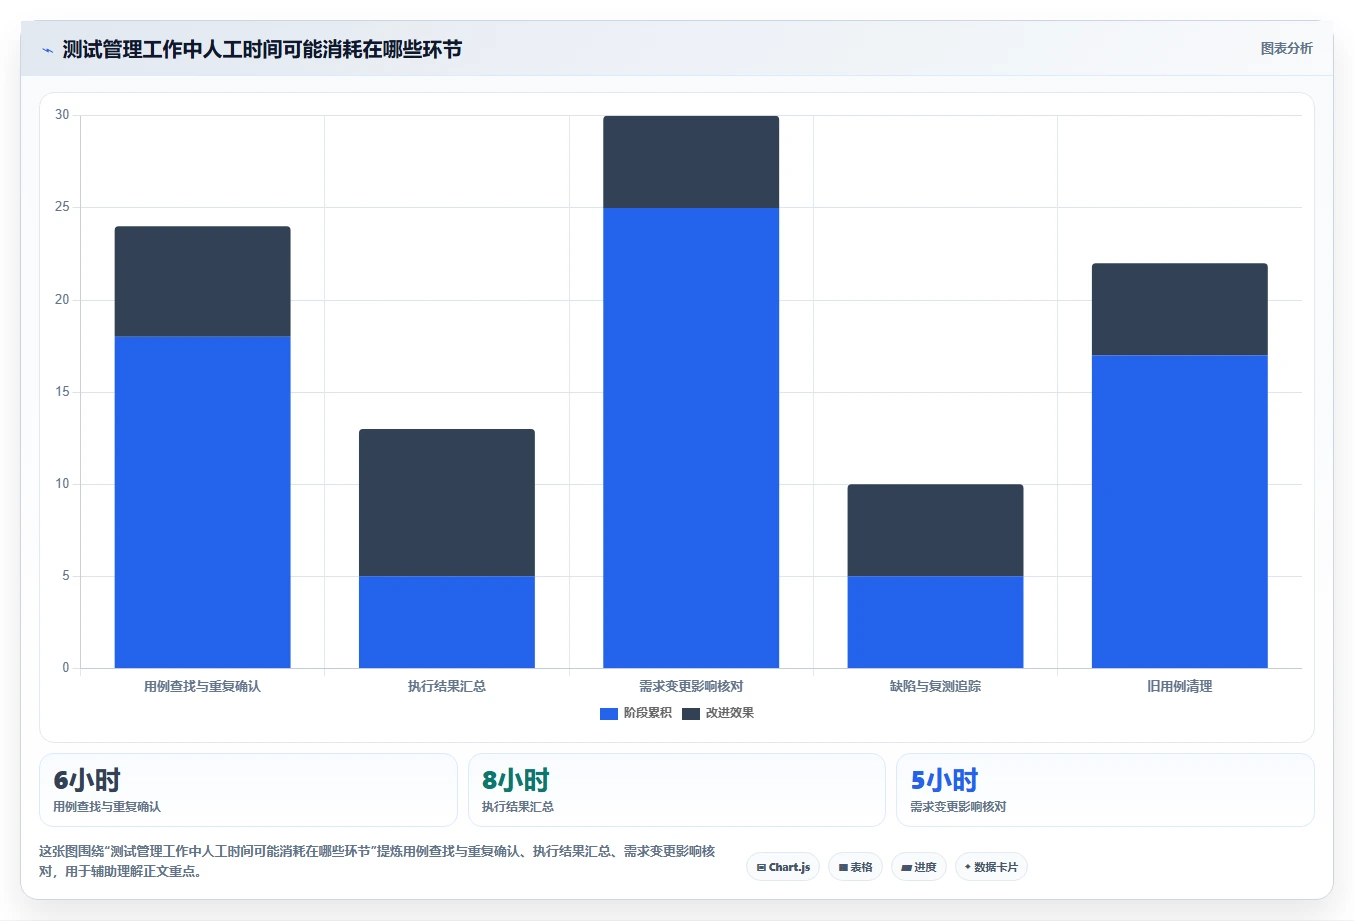1354x921 pixels.
Task: Click the 图表分析 label in the header
Action: pos(1286,48)
